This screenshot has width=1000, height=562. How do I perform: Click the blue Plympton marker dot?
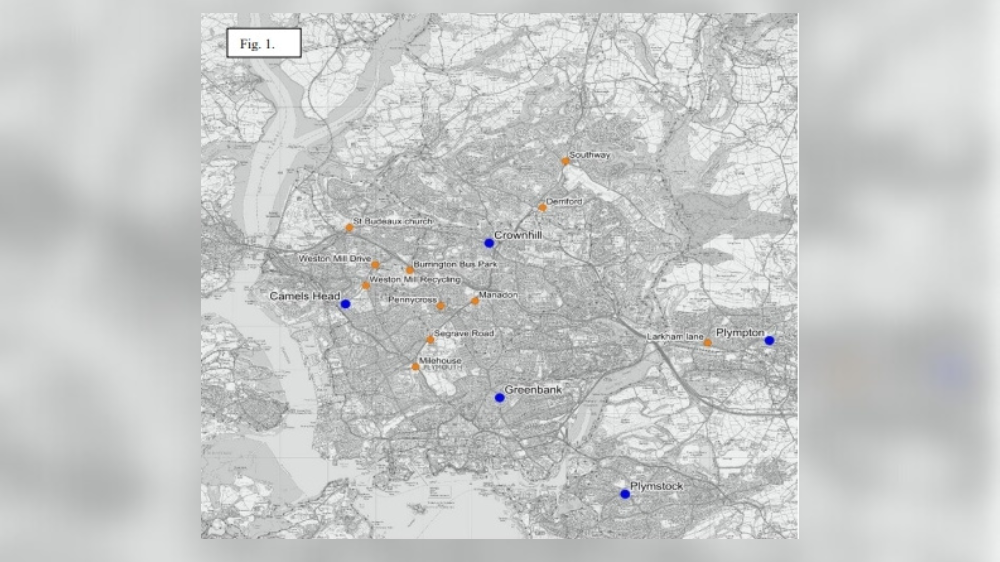(x=769, y=341)
